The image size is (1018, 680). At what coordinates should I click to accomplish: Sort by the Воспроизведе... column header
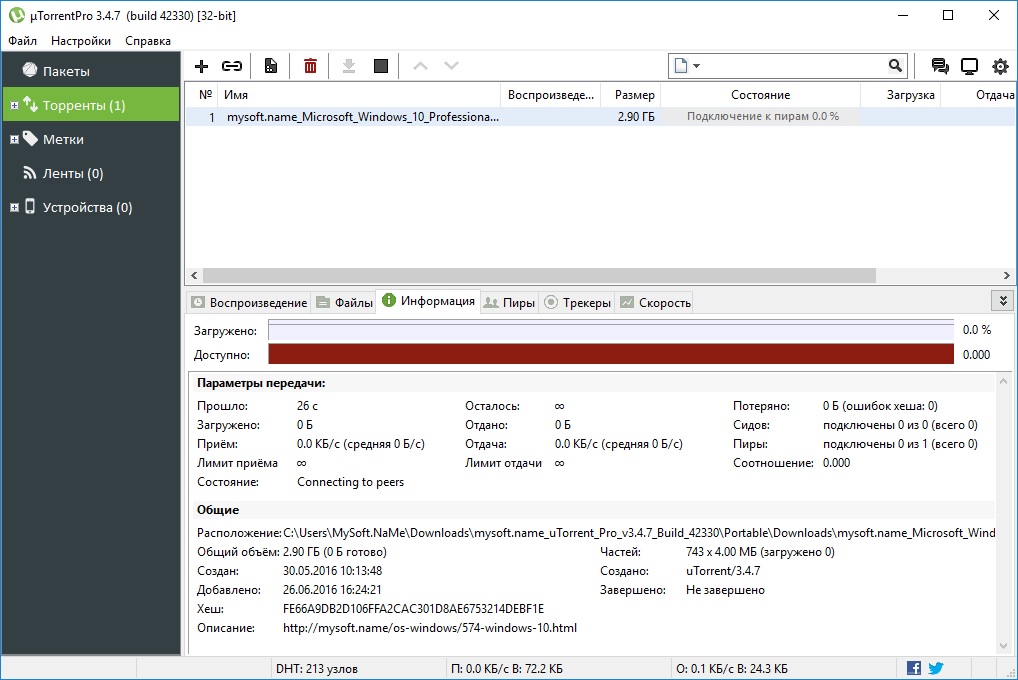[551, 95]
